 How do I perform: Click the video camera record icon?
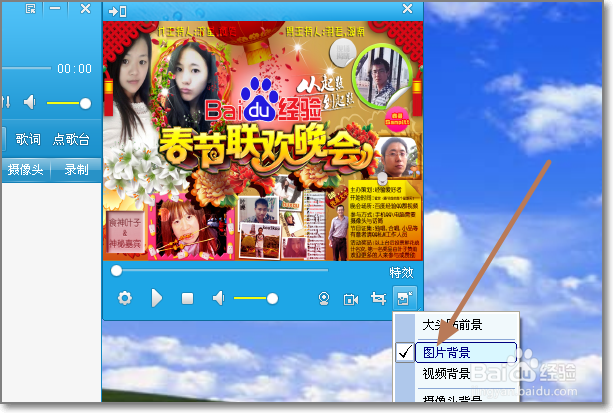tap(351, 300)
